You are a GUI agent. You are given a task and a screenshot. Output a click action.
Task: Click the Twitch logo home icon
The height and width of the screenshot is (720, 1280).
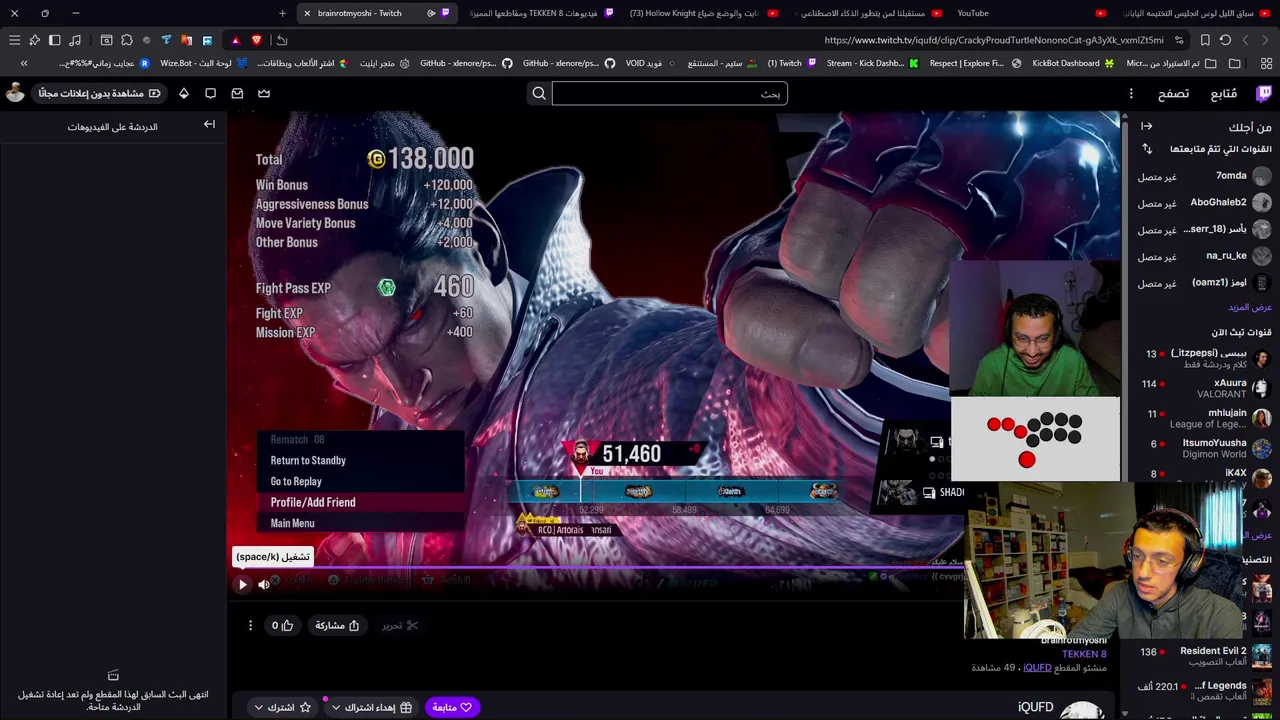point(1264,93)
